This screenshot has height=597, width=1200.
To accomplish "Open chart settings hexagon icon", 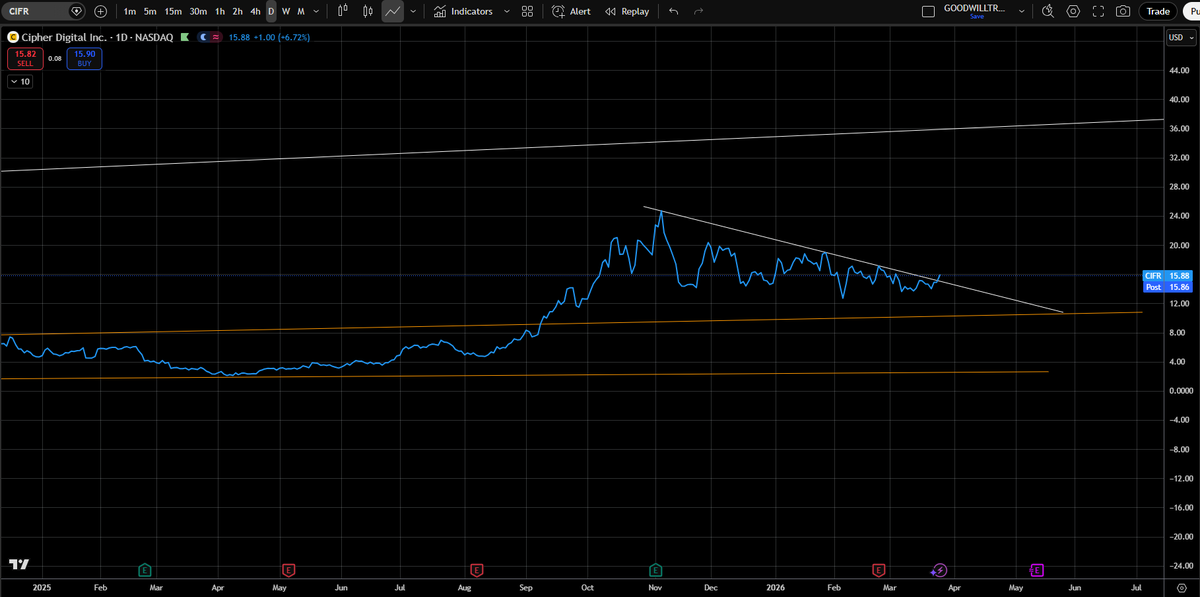I will pos(1073,11).
